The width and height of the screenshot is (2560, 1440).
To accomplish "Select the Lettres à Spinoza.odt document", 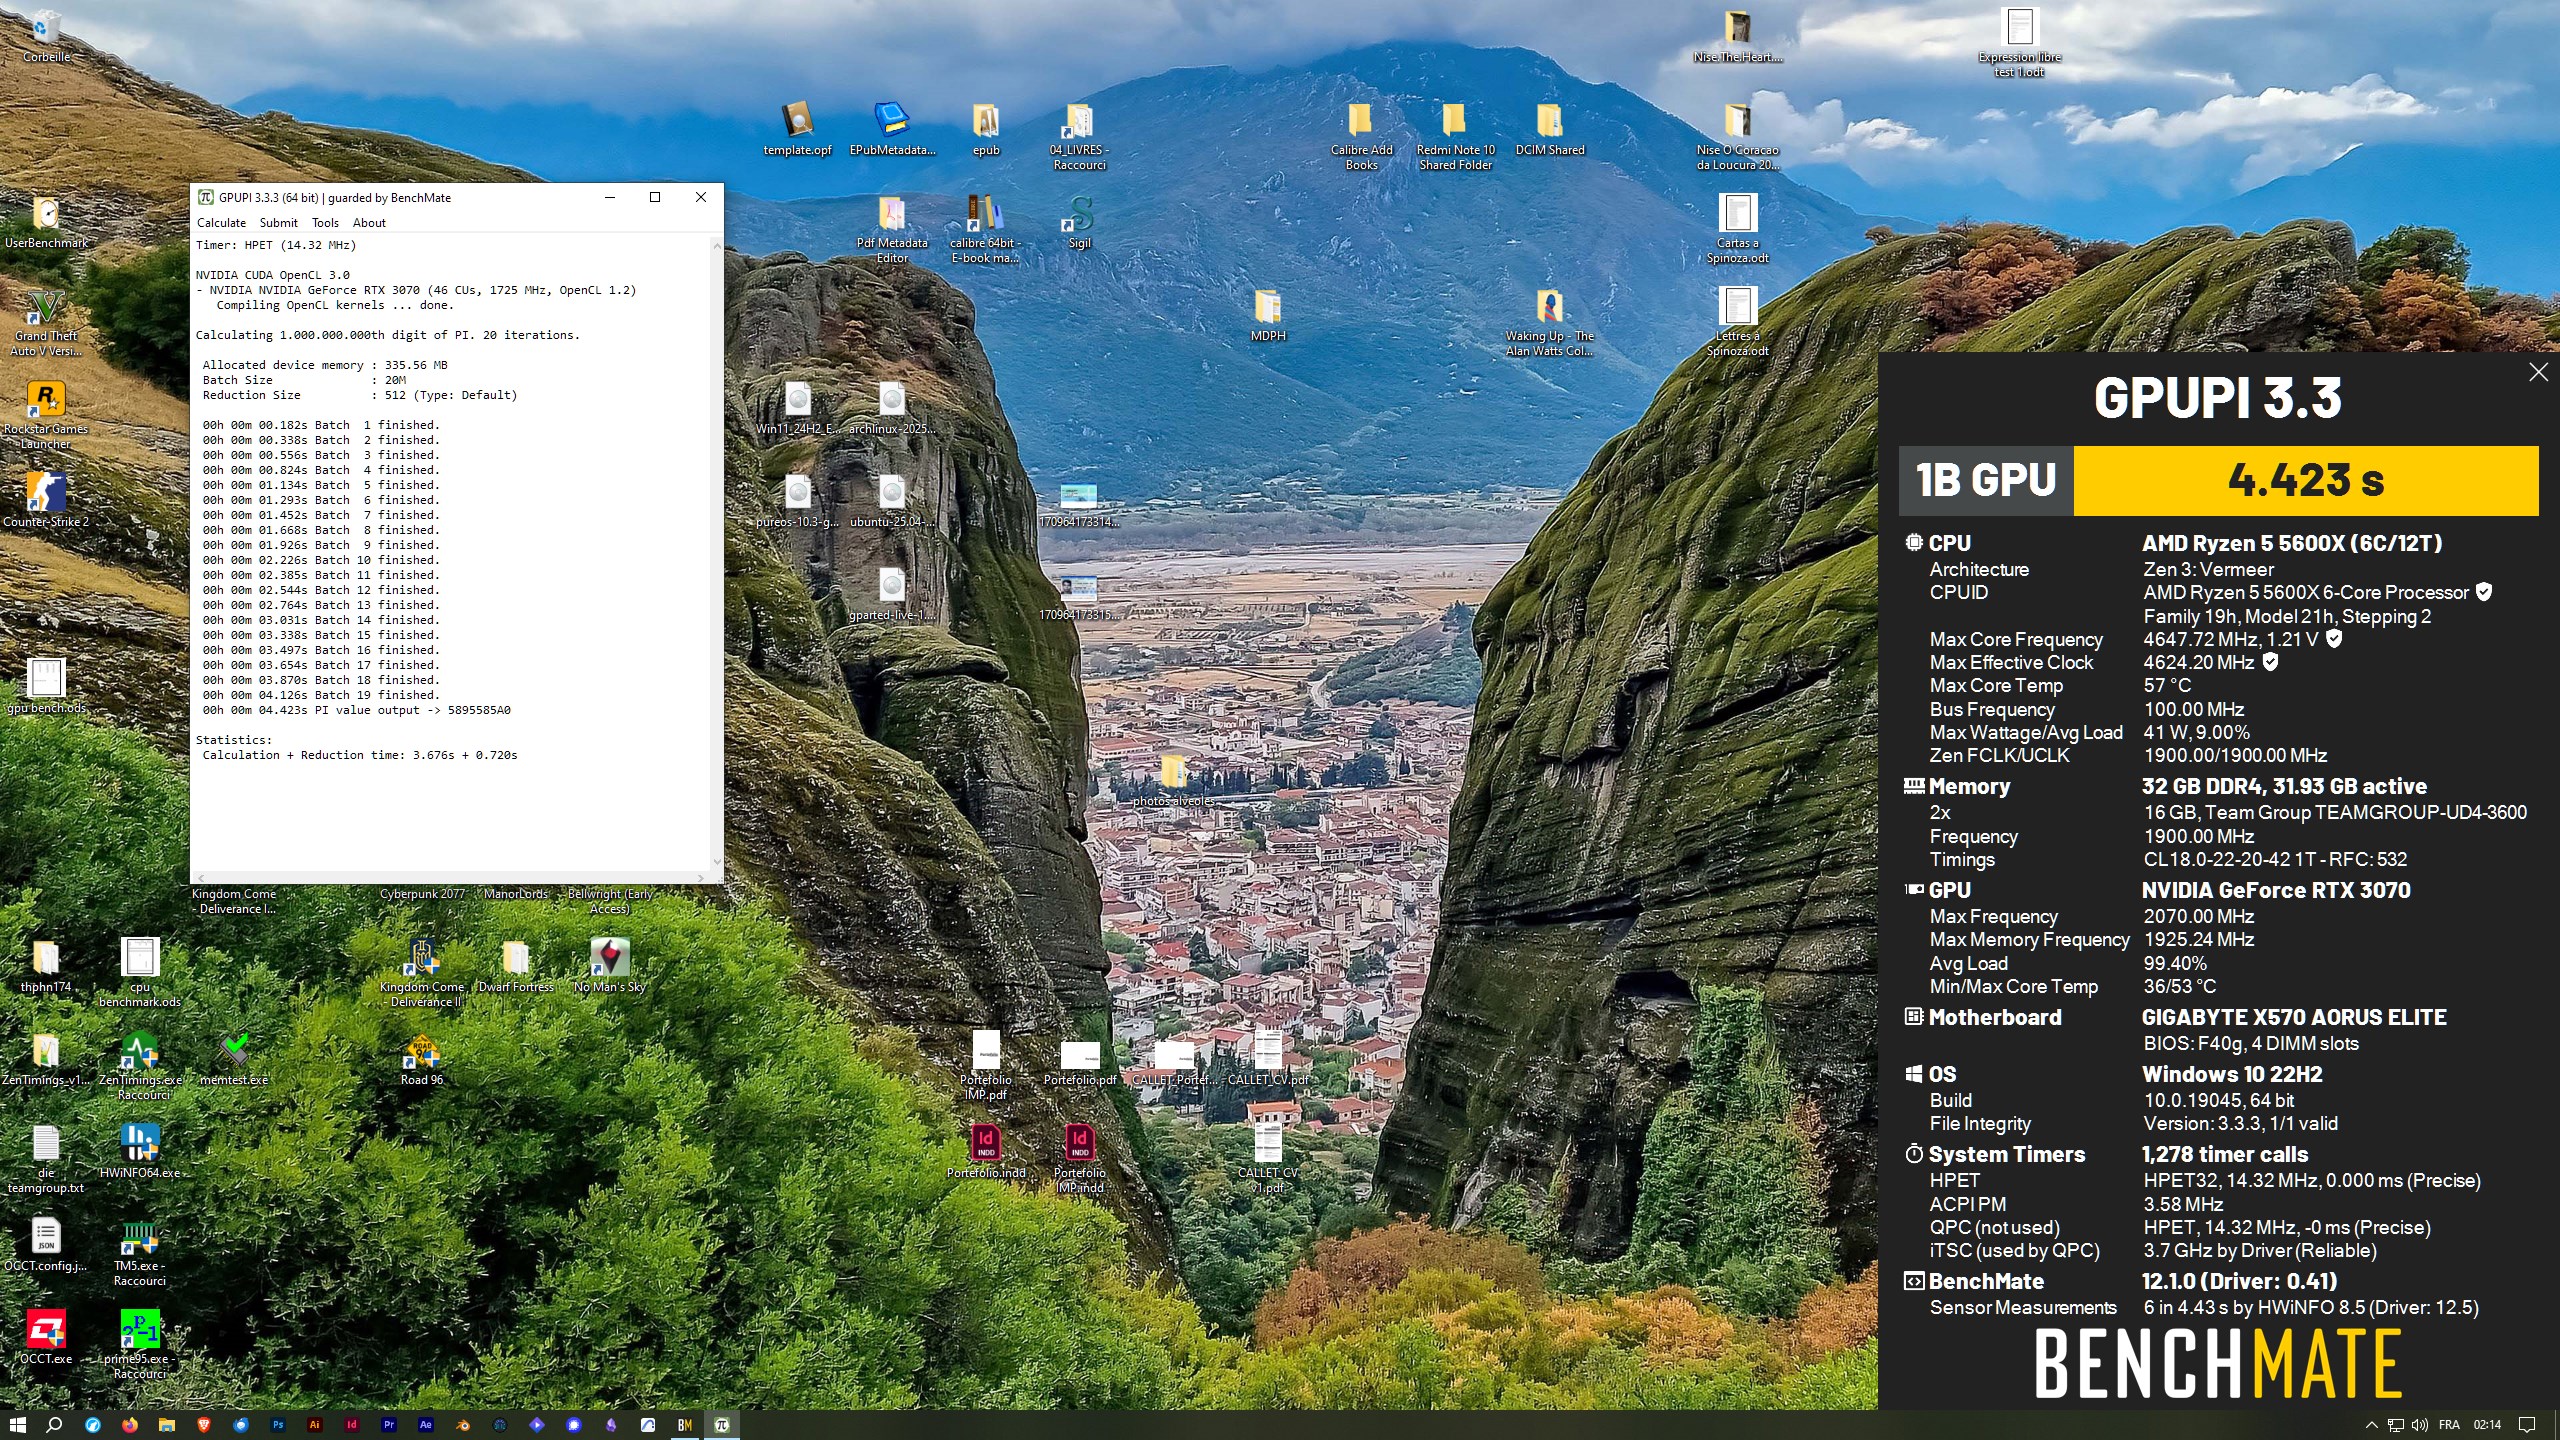I will [1738, 322].
